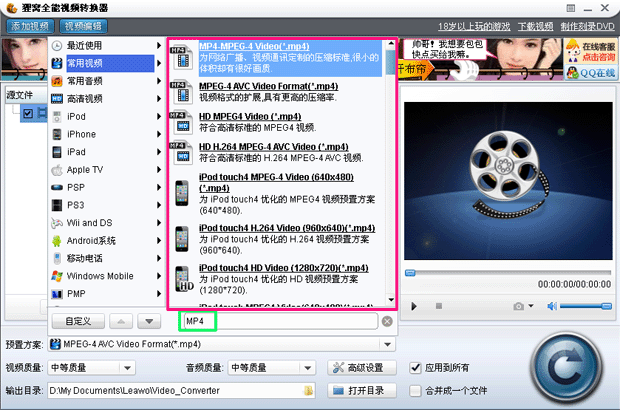Select the iPod menu category
The width and height of the screenshot is (620, 410).
107,117
